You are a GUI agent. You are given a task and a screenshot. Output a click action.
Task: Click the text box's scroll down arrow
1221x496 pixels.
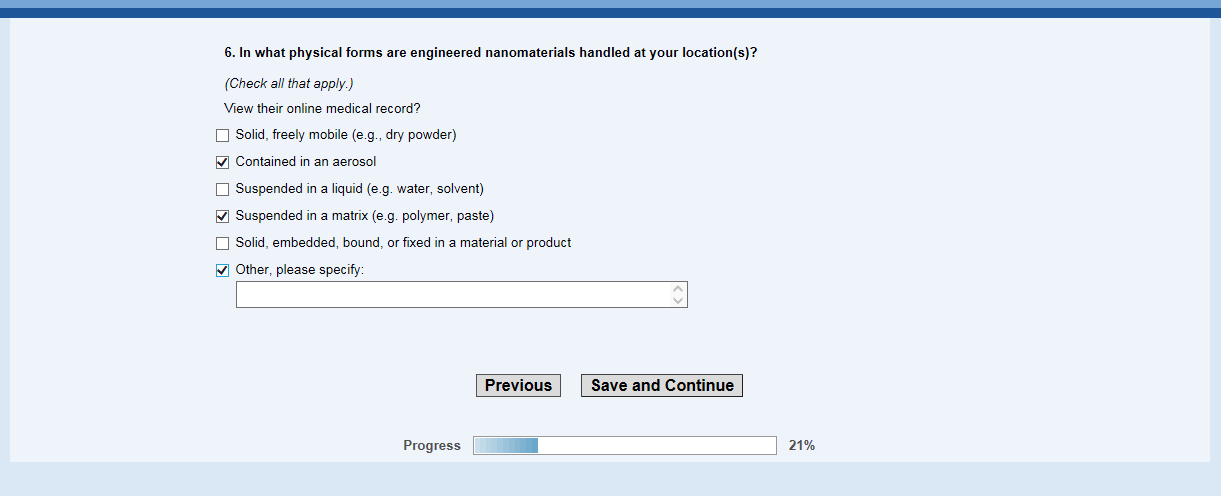point(678,300)
